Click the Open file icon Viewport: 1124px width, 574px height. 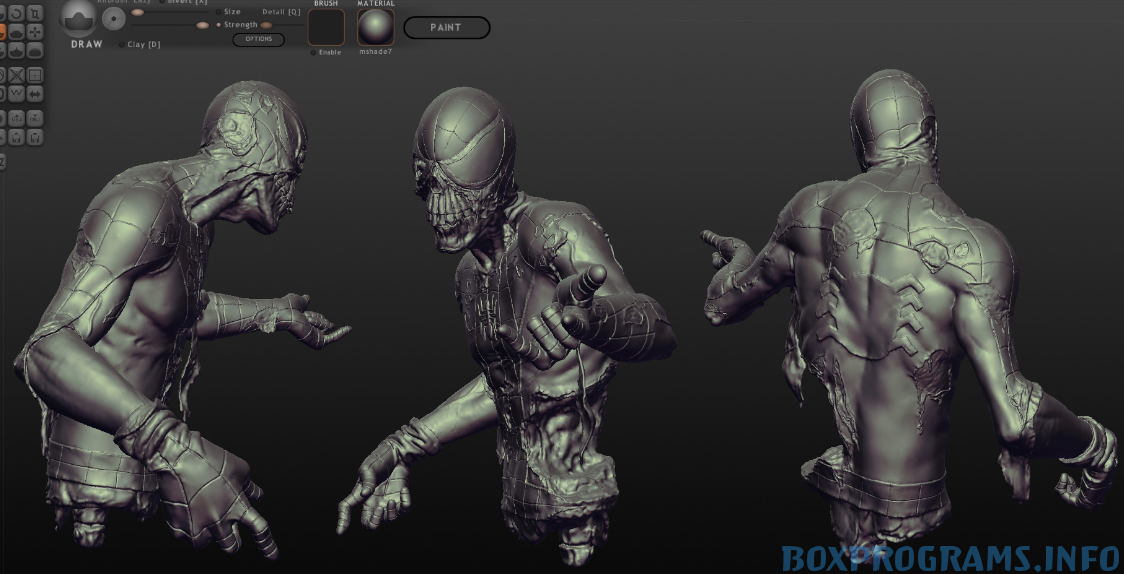click(16, 136)
